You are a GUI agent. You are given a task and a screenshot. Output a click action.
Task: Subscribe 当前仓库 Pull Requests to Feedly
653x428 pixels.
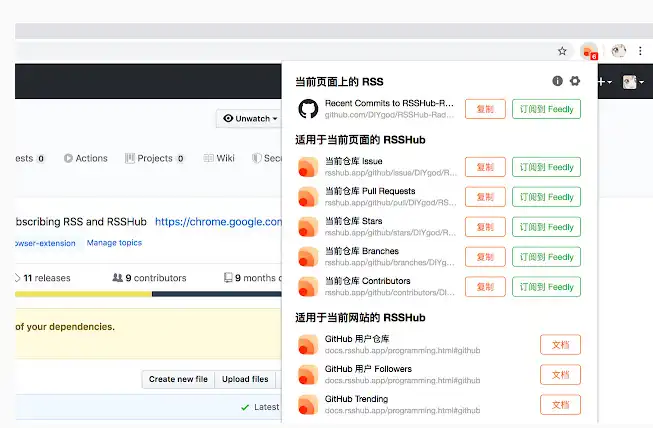coord(546,197)
